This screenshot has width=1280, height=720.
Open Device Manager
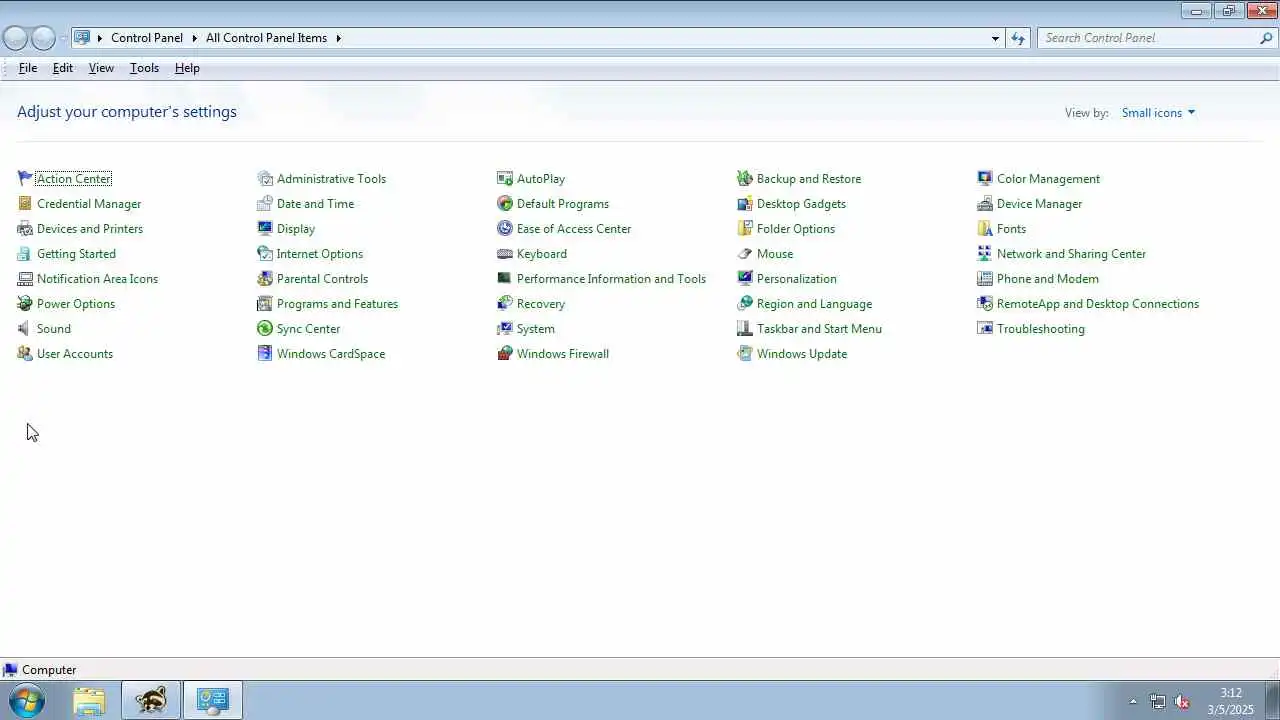[1039, 204]
